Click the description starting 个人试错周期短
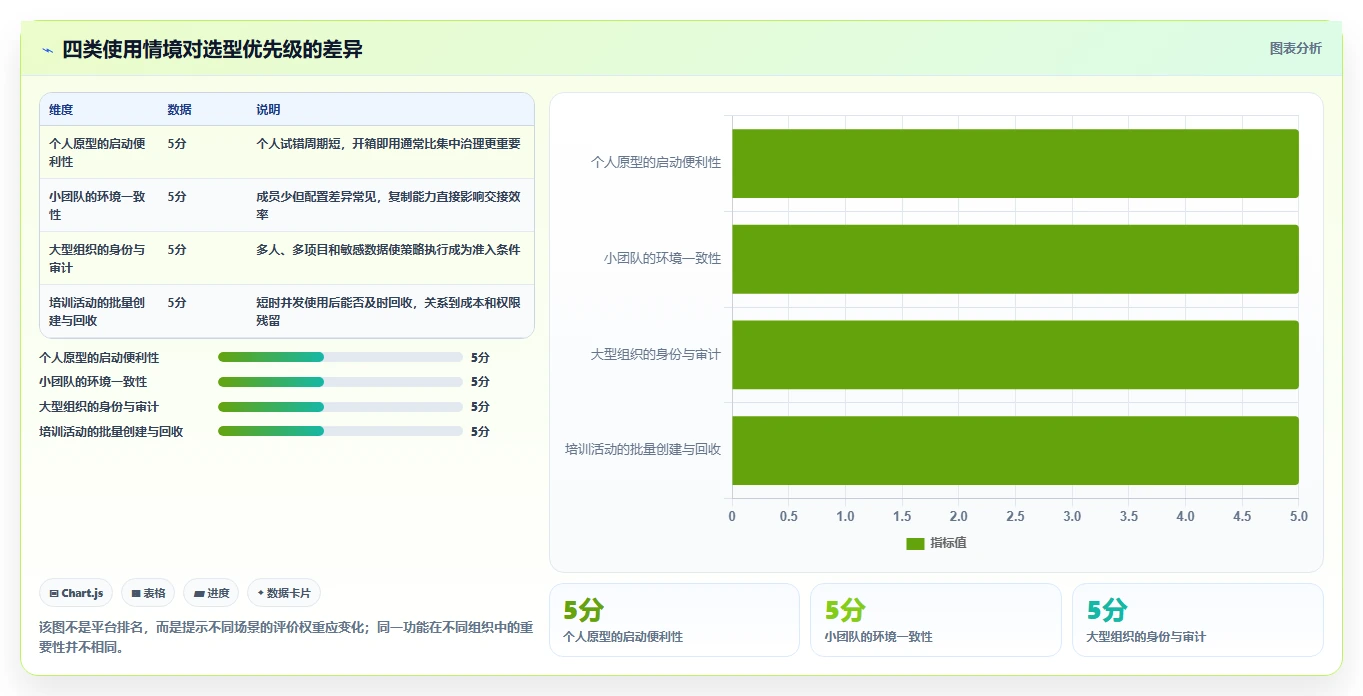This screenshot has width=1363, height=696. 388,144
